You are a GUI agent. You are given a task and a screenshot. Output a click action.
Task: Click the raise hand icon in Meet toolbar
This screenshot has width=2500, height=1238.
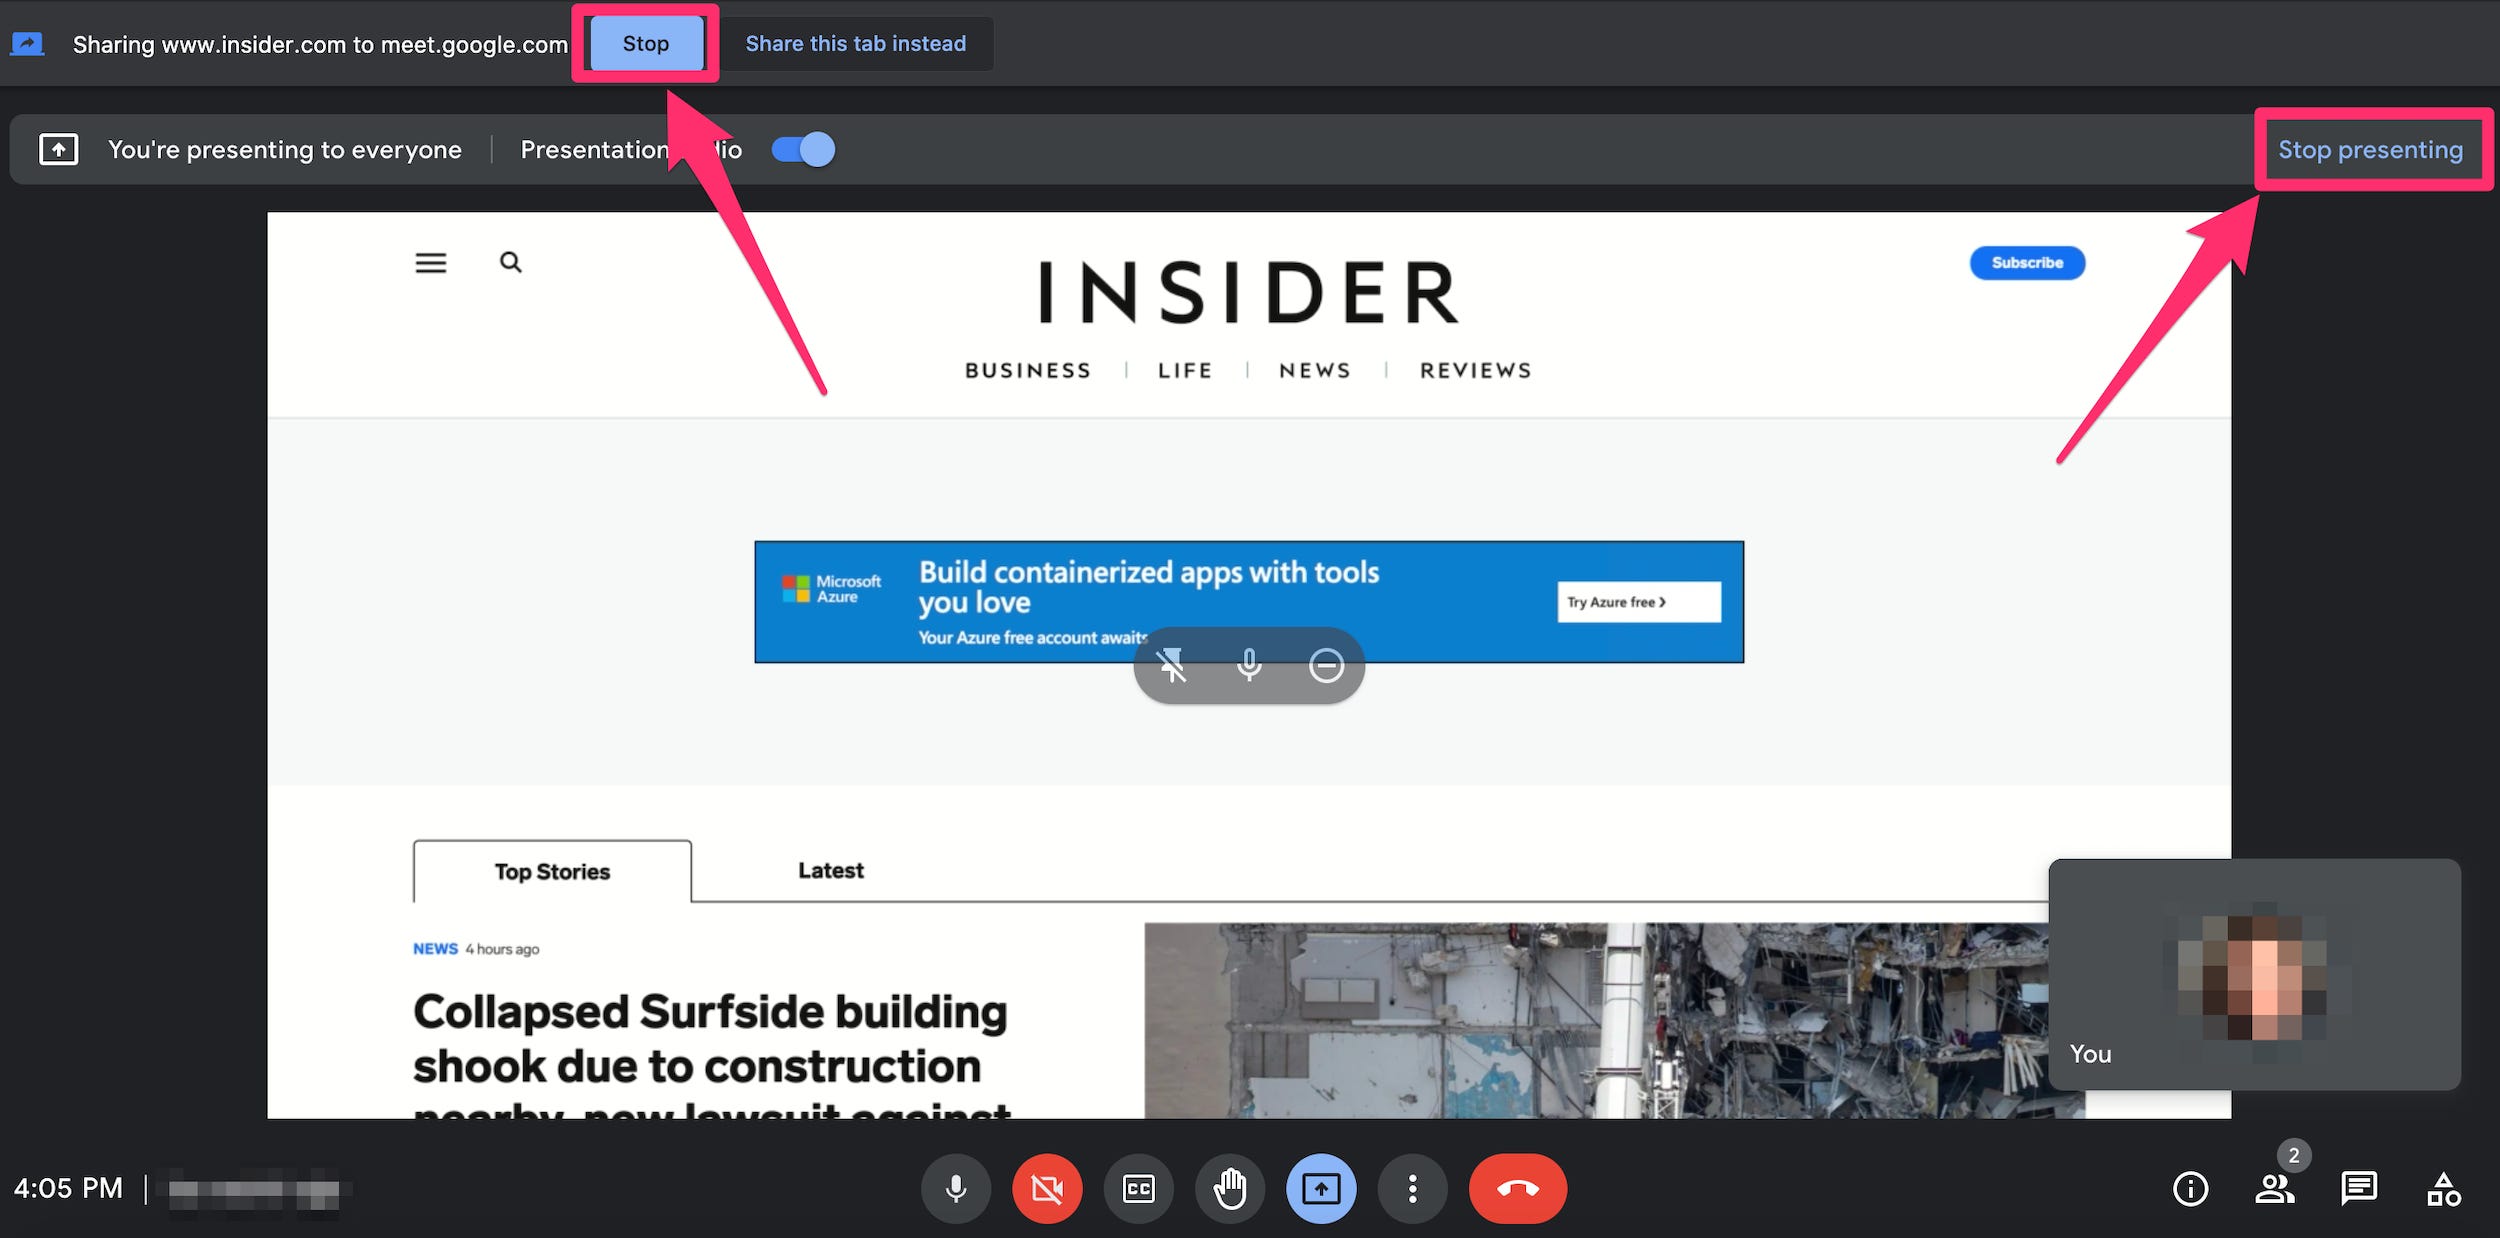pos(1228,1187)
